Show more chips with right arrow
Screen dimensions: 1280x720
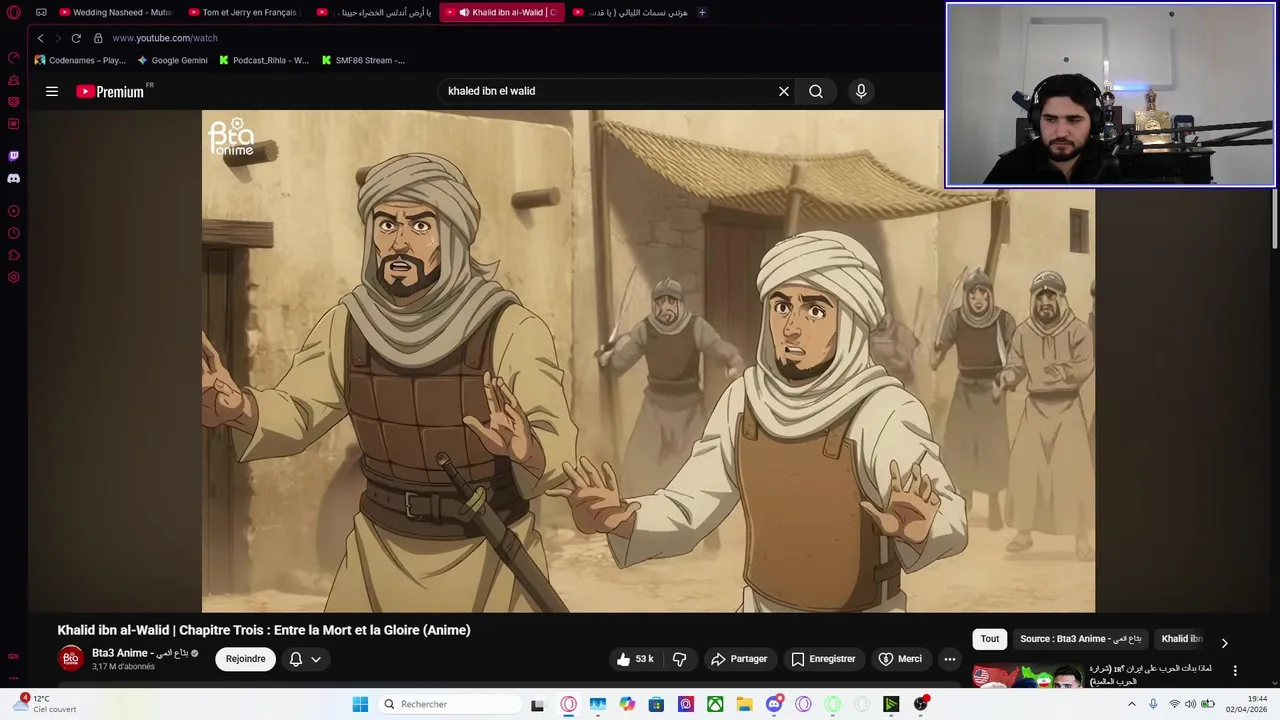tap(1224, 643)
